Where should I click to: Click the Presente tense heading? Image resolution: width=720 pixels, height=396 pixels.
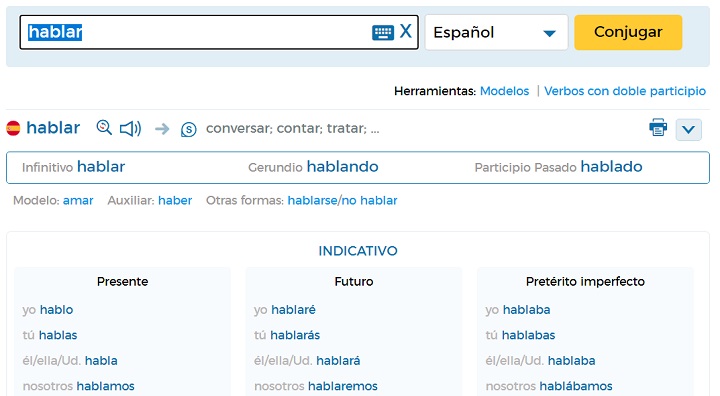123,281
